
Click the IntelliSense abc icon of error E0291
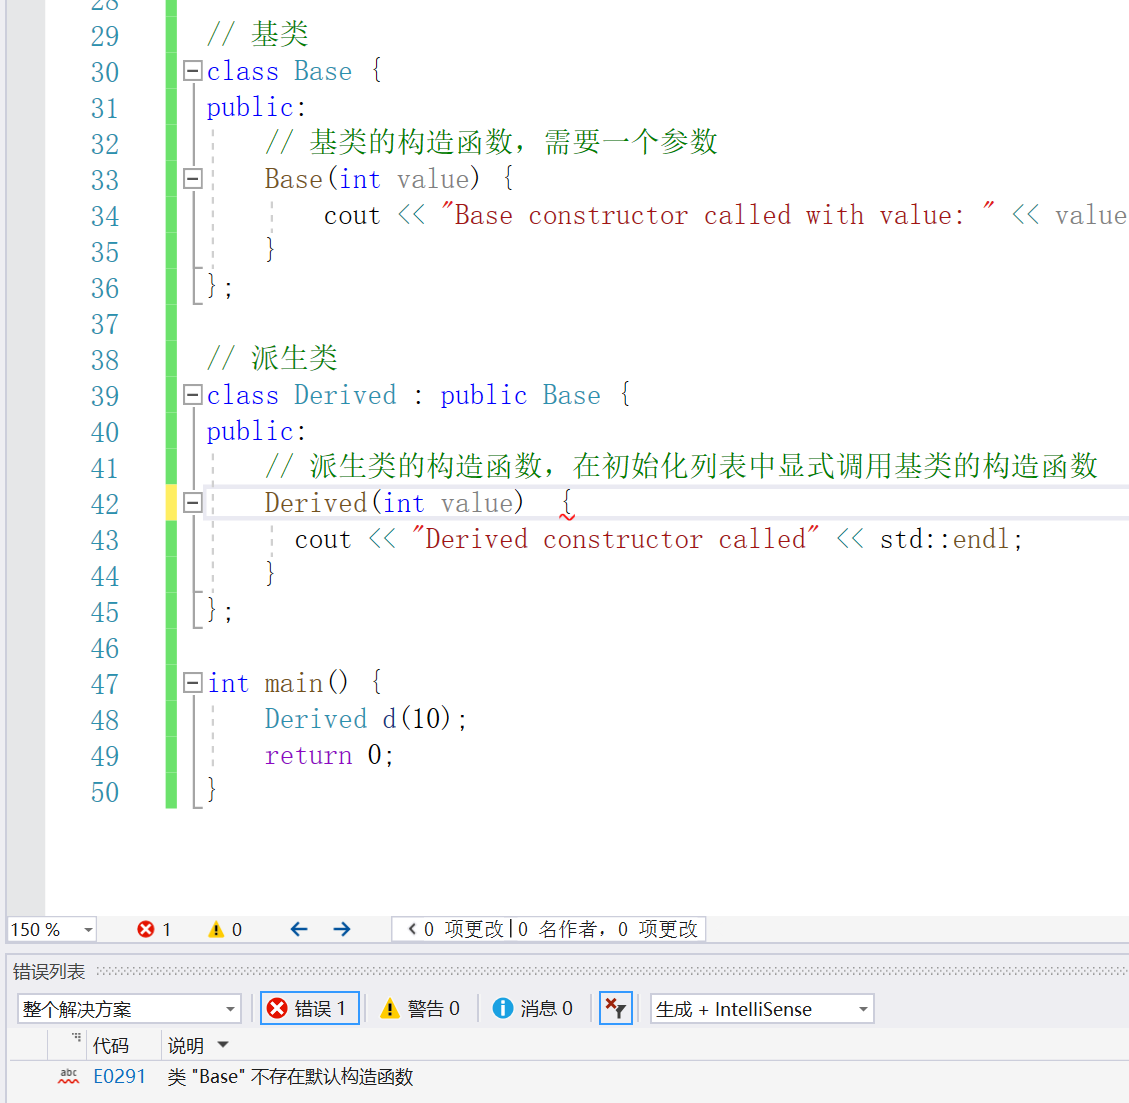68,1076
